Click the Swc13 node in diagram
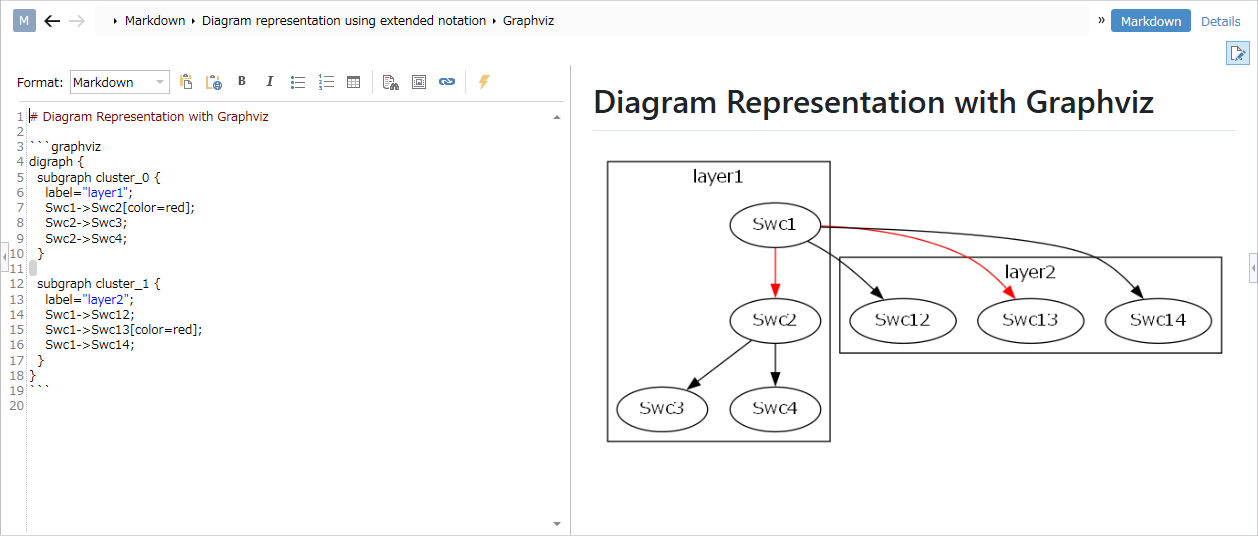The height and width of the screenshot is (536, 1258). (1031, 321)
